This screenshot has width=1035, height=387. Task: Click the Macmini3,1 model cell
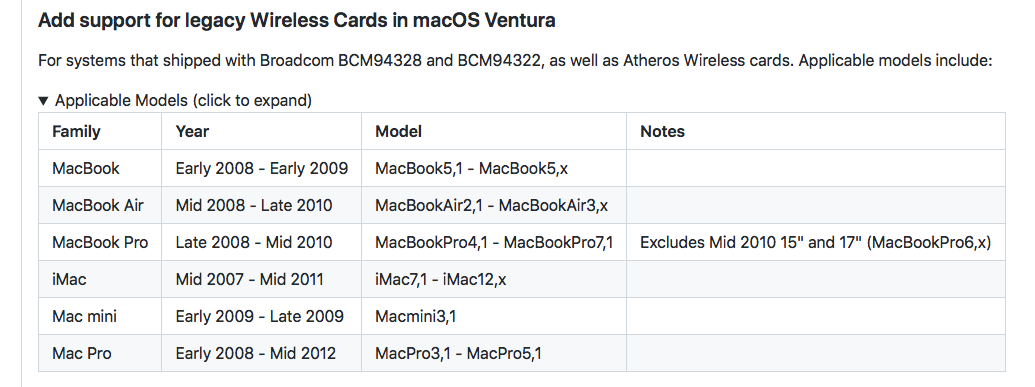click(494, 316)
